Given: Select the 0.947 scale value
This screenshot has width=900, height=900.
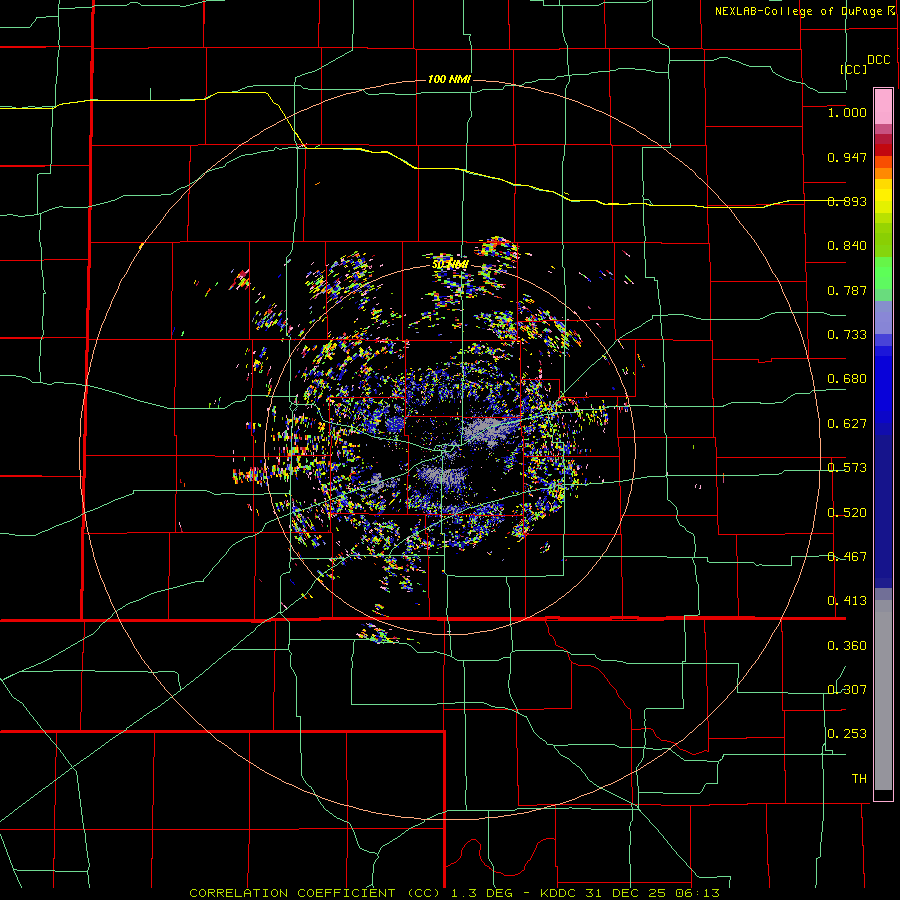Looking at the screenshot, I should (x=847, y=157).
